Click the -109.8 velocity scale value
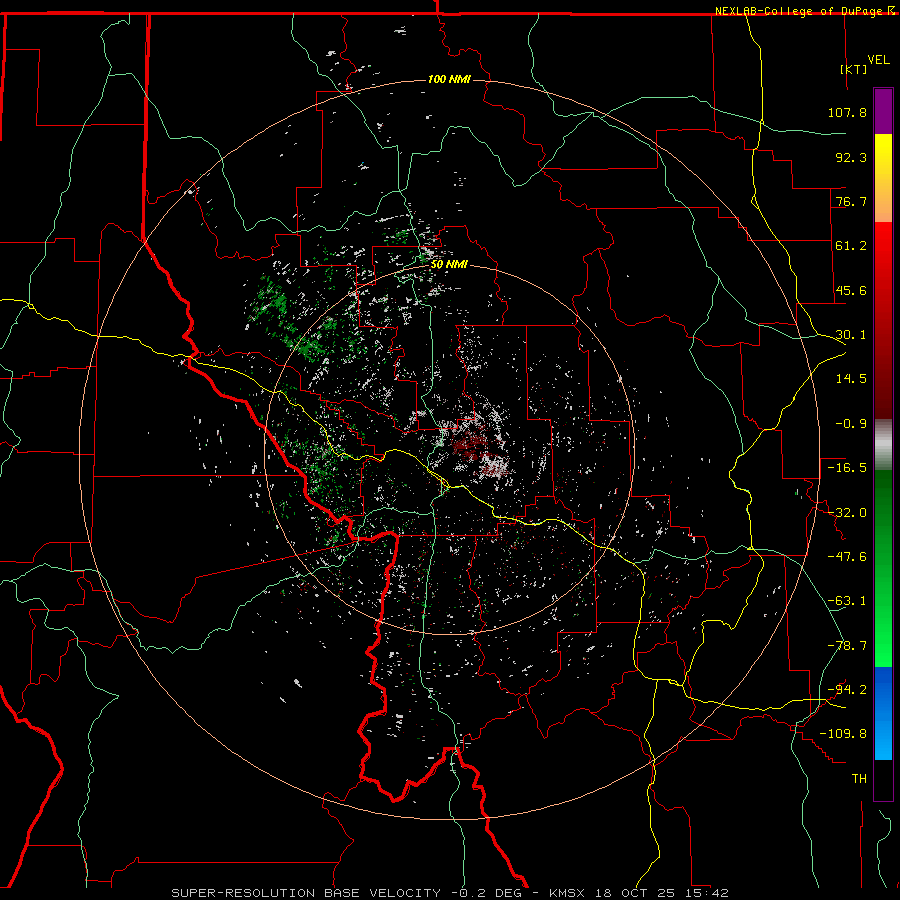The height and width of the screenshot is (900, 900). tap(843, 734)
